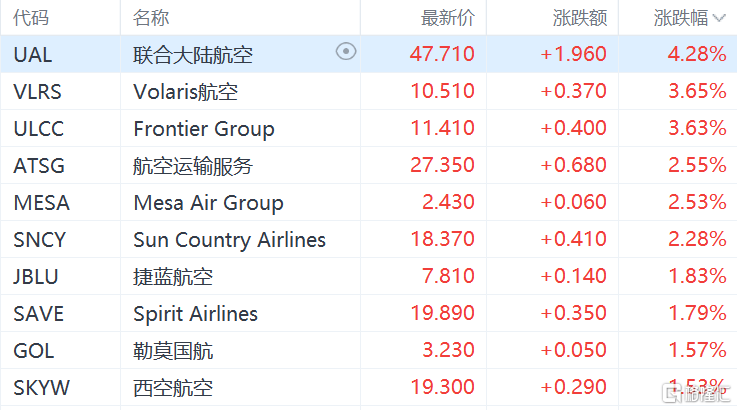Open Spirit Airlines stock name
This screenshot has width=737, height=410.
(x=196, y=313)
